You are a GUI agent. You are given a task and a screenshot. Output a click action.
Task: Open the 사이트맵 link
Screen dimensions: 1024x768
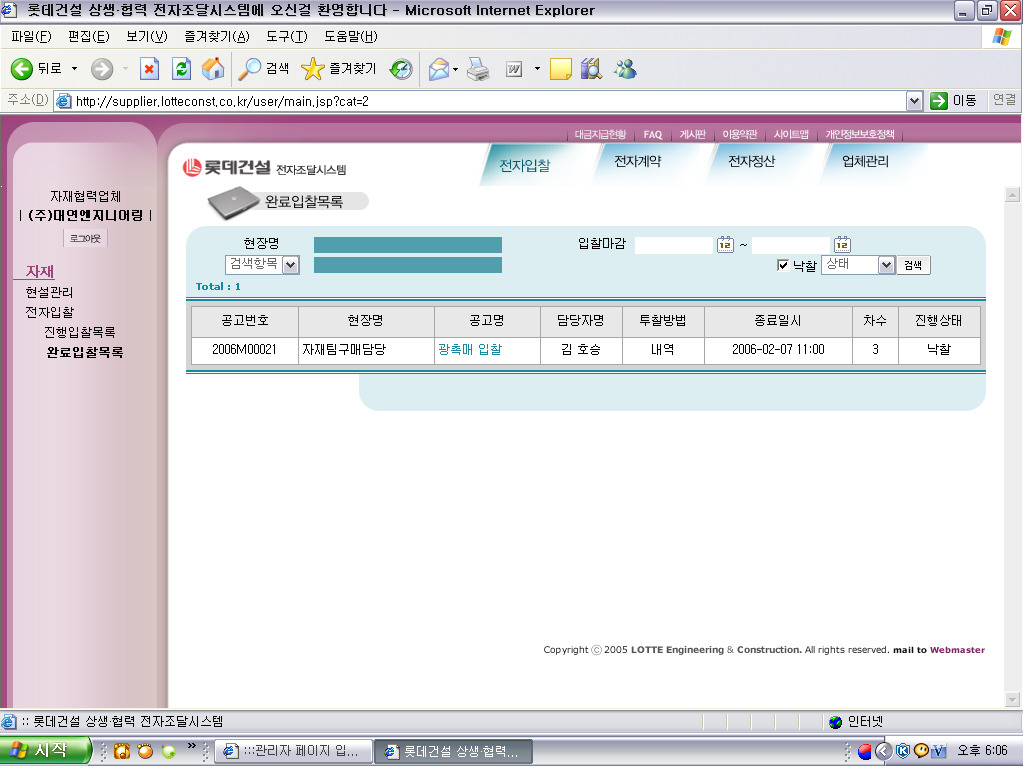coord(791,135)
